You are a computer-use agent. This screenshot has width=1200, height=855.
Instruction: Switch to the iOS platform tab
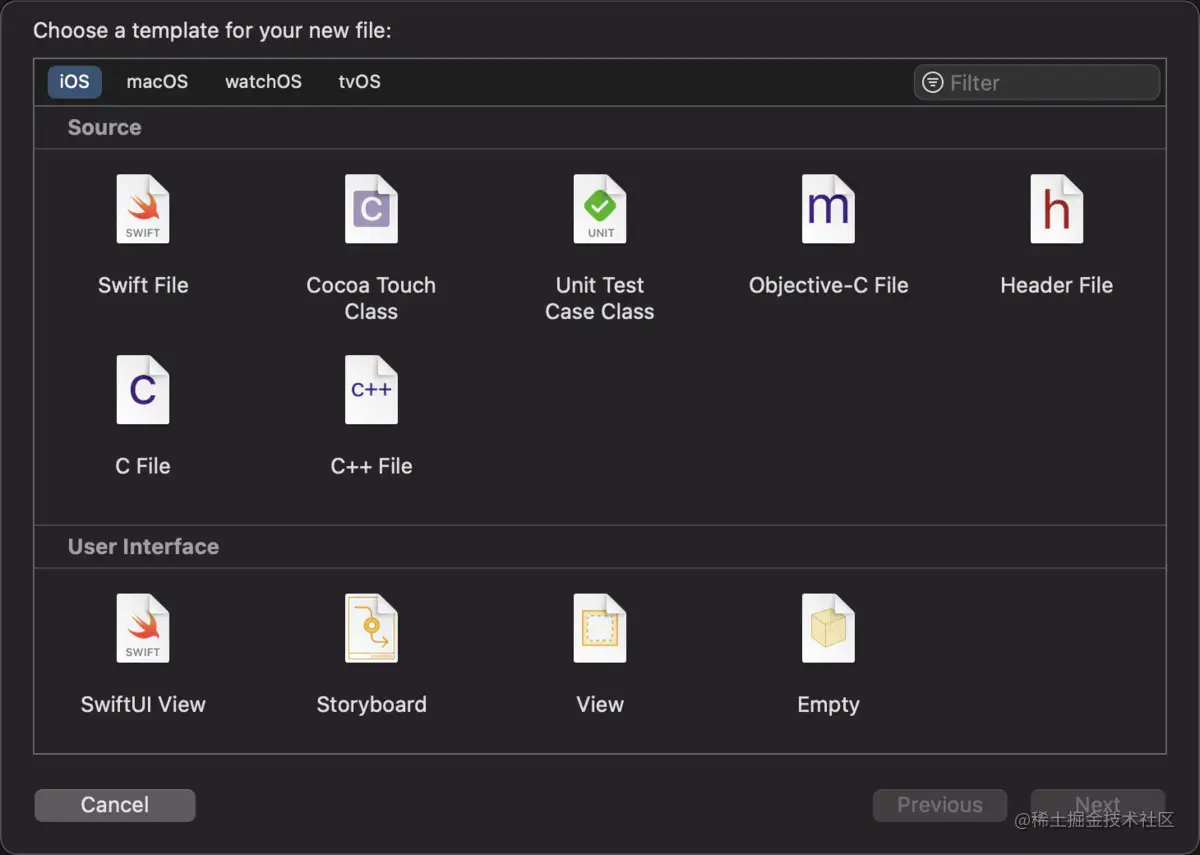74,82
